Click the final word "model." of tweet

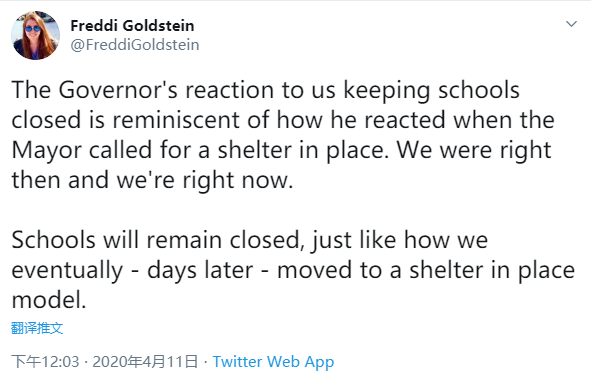click(x=49, y=300)
